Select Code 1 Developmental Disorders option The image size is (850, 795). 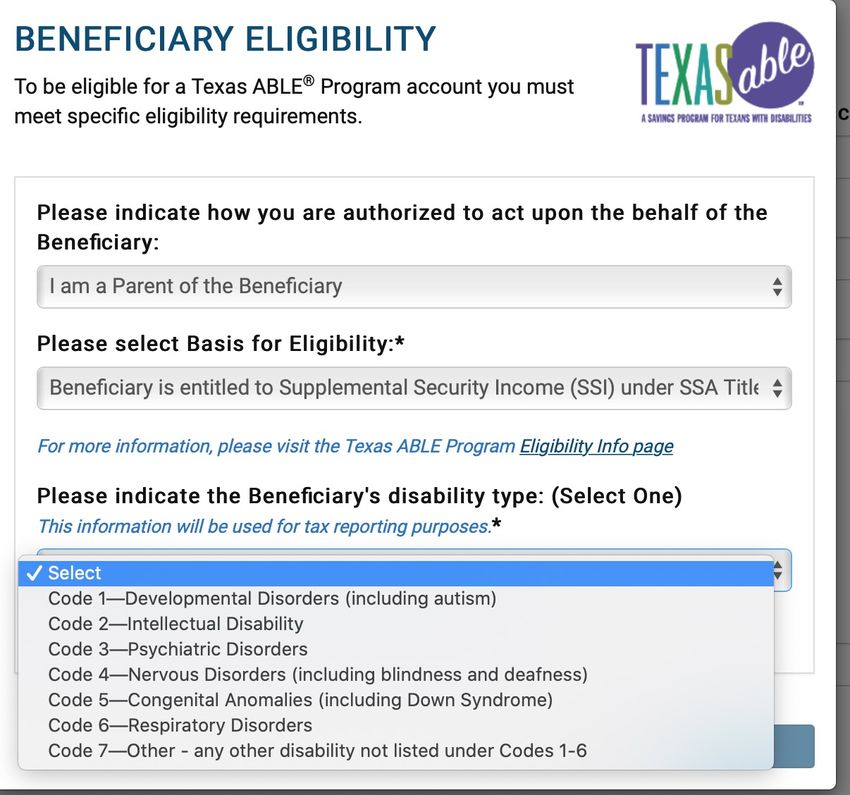point(396,598)
